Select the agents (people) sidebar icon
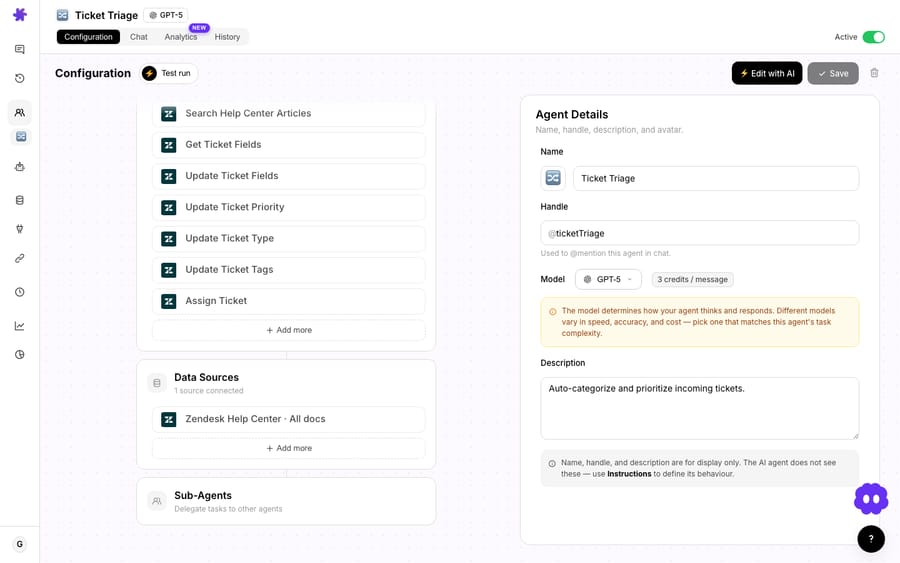 point(20,112)
